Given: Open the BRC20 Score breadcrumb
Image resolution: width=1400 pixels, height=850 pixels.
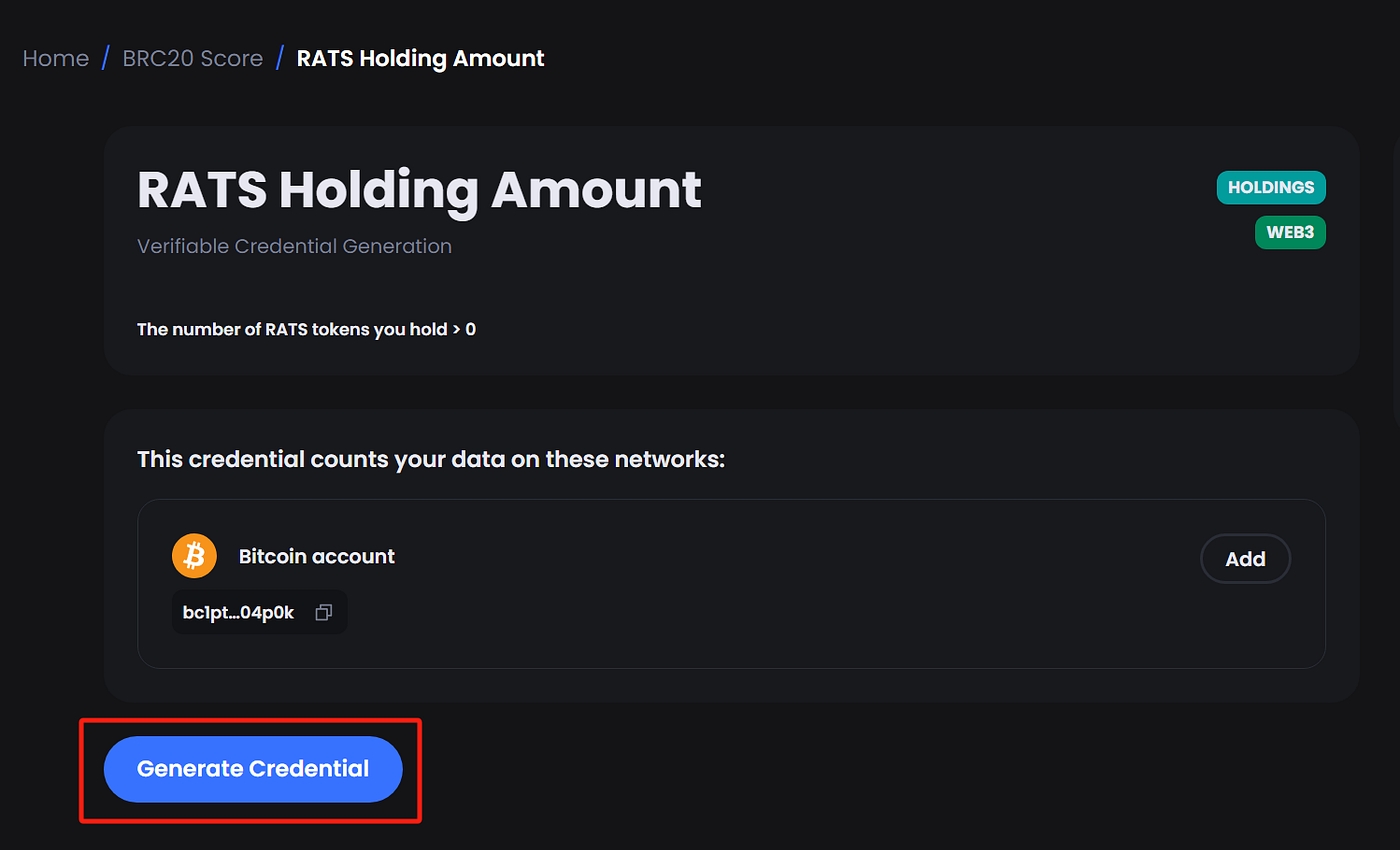Looking at the screenshot, I should coord(193,58).
